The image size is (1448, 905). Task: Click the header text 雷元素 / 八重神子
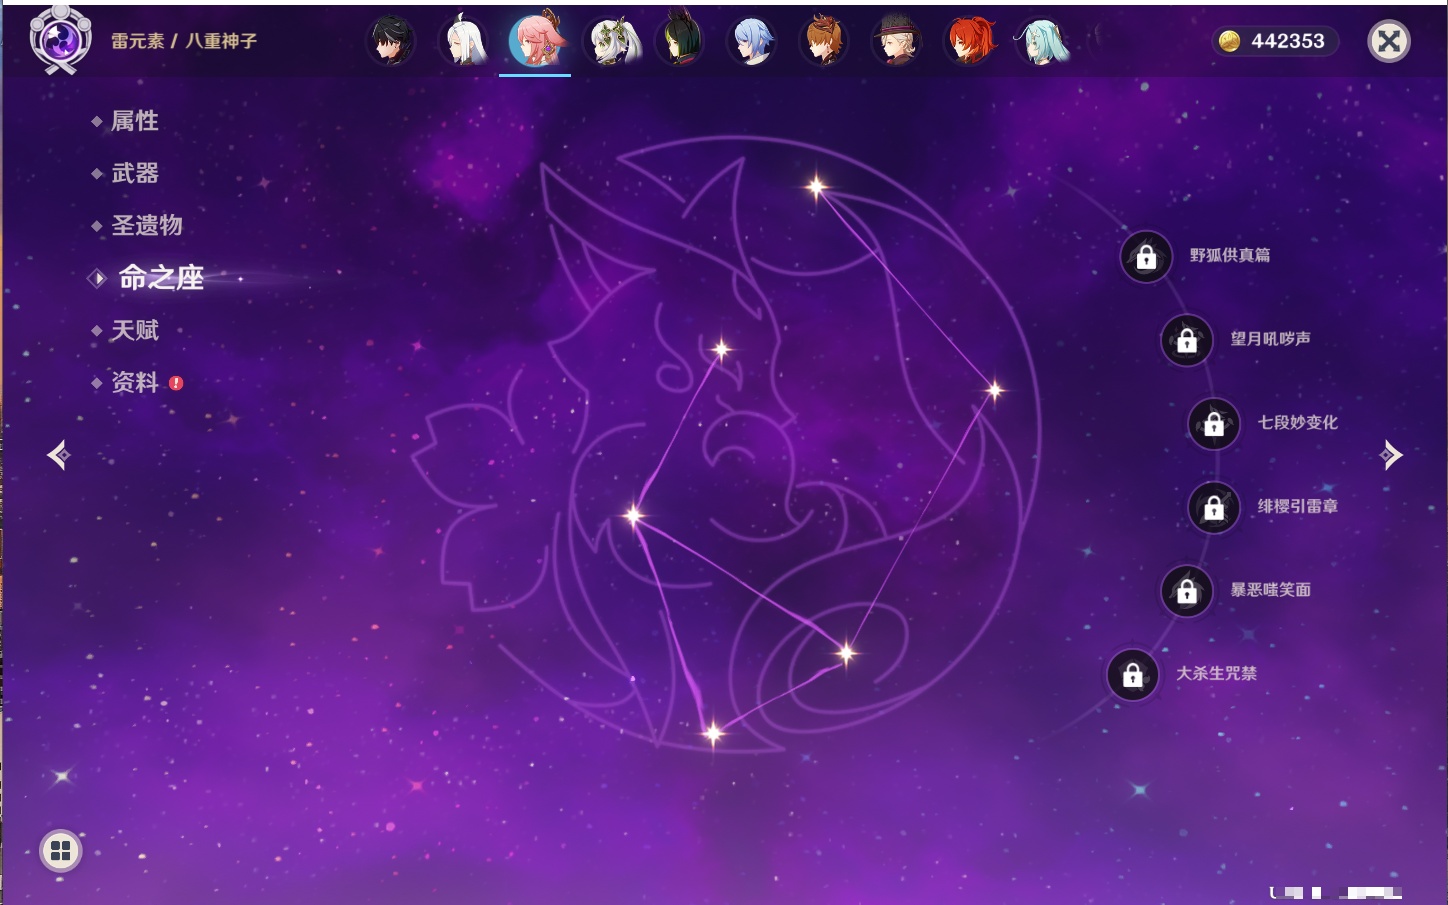tap(184, 41)
